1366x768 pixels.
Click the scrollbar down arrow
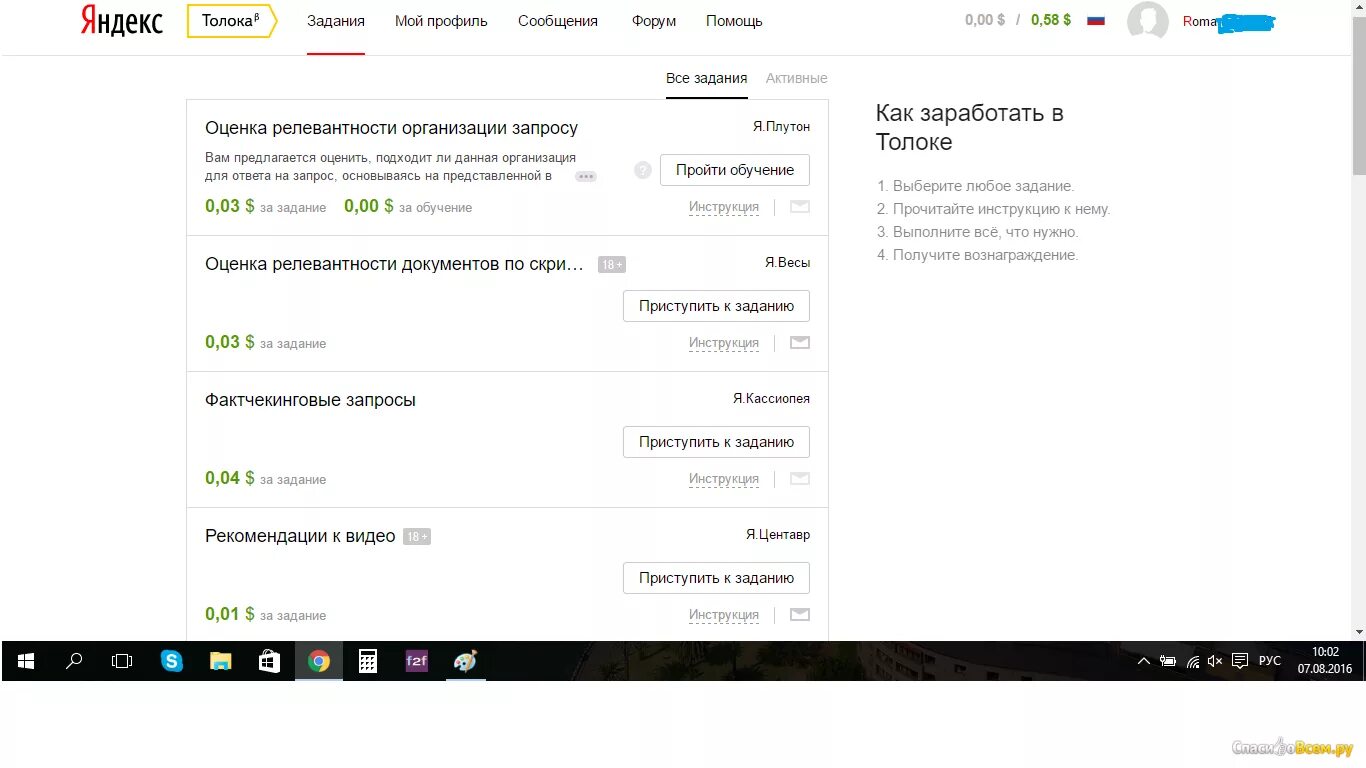1359,632
